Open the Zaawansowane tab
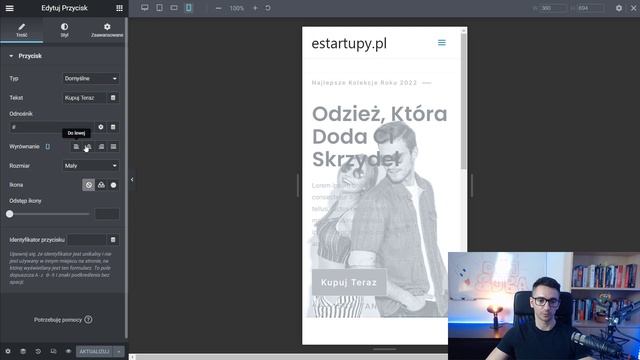The image size is (640, 360). (107, 30)
